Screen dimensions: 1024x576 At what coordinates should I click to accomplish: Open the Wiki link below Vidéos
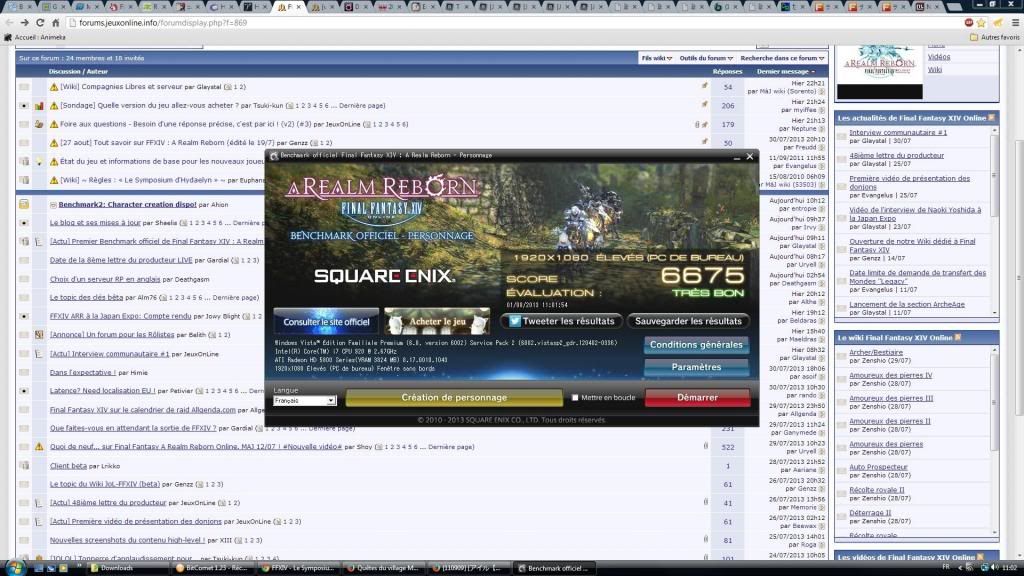click(935, 70)
